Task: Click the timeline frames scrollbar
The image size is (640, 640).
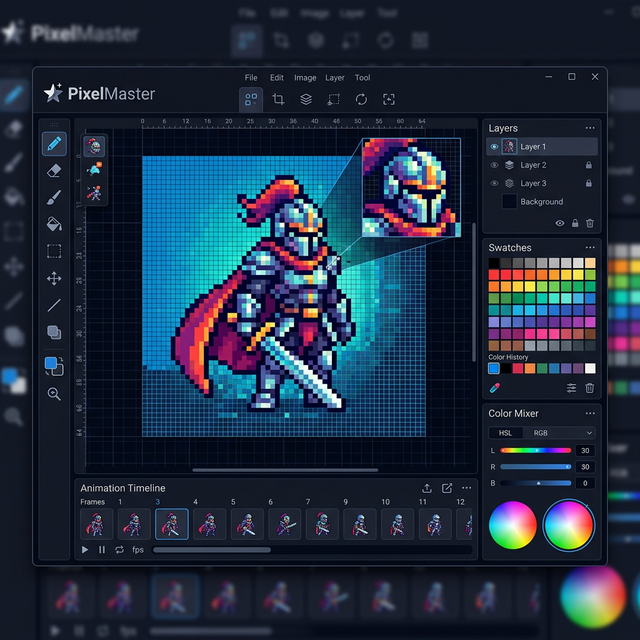Action: tap(212, 550)
